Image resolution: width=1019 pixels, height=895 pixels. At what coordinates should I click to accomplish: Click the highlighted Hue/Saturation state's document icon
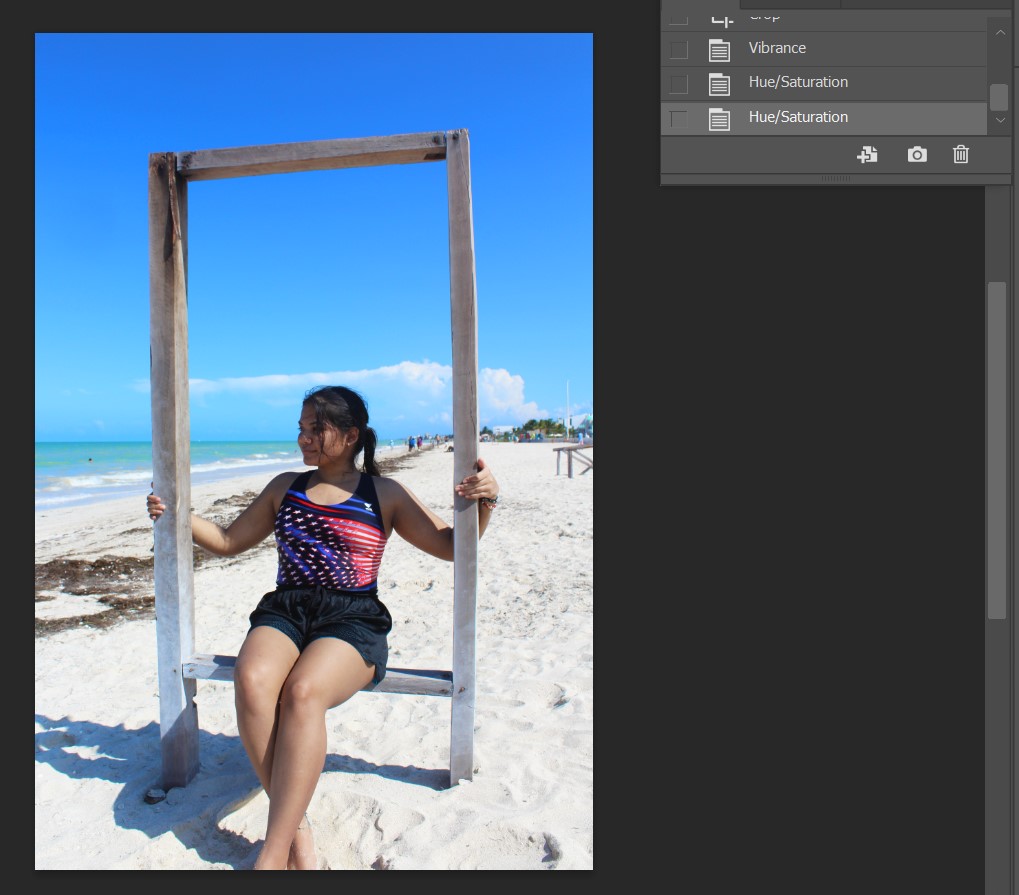(719, 118)
